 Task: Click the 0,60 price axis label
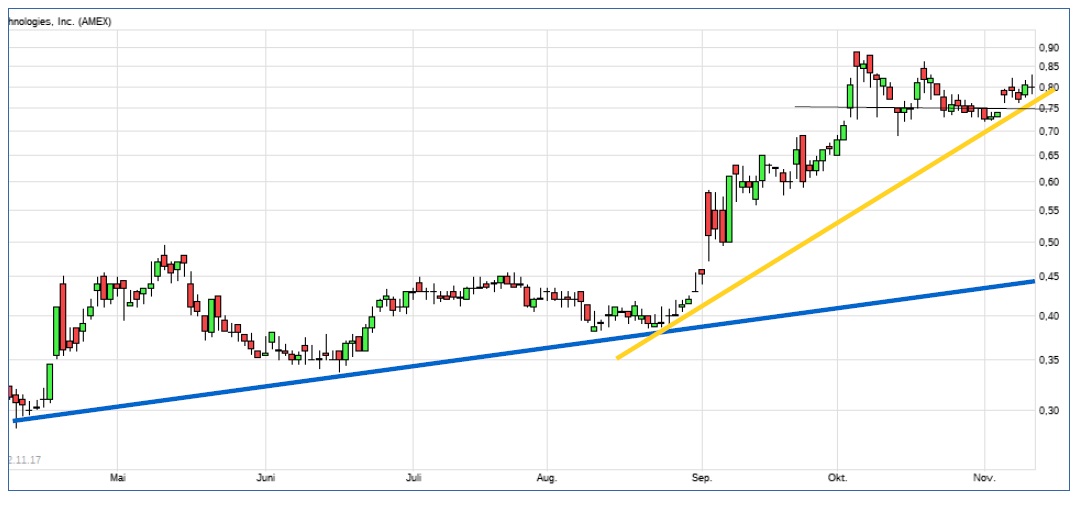click(x=1048, y=182)
